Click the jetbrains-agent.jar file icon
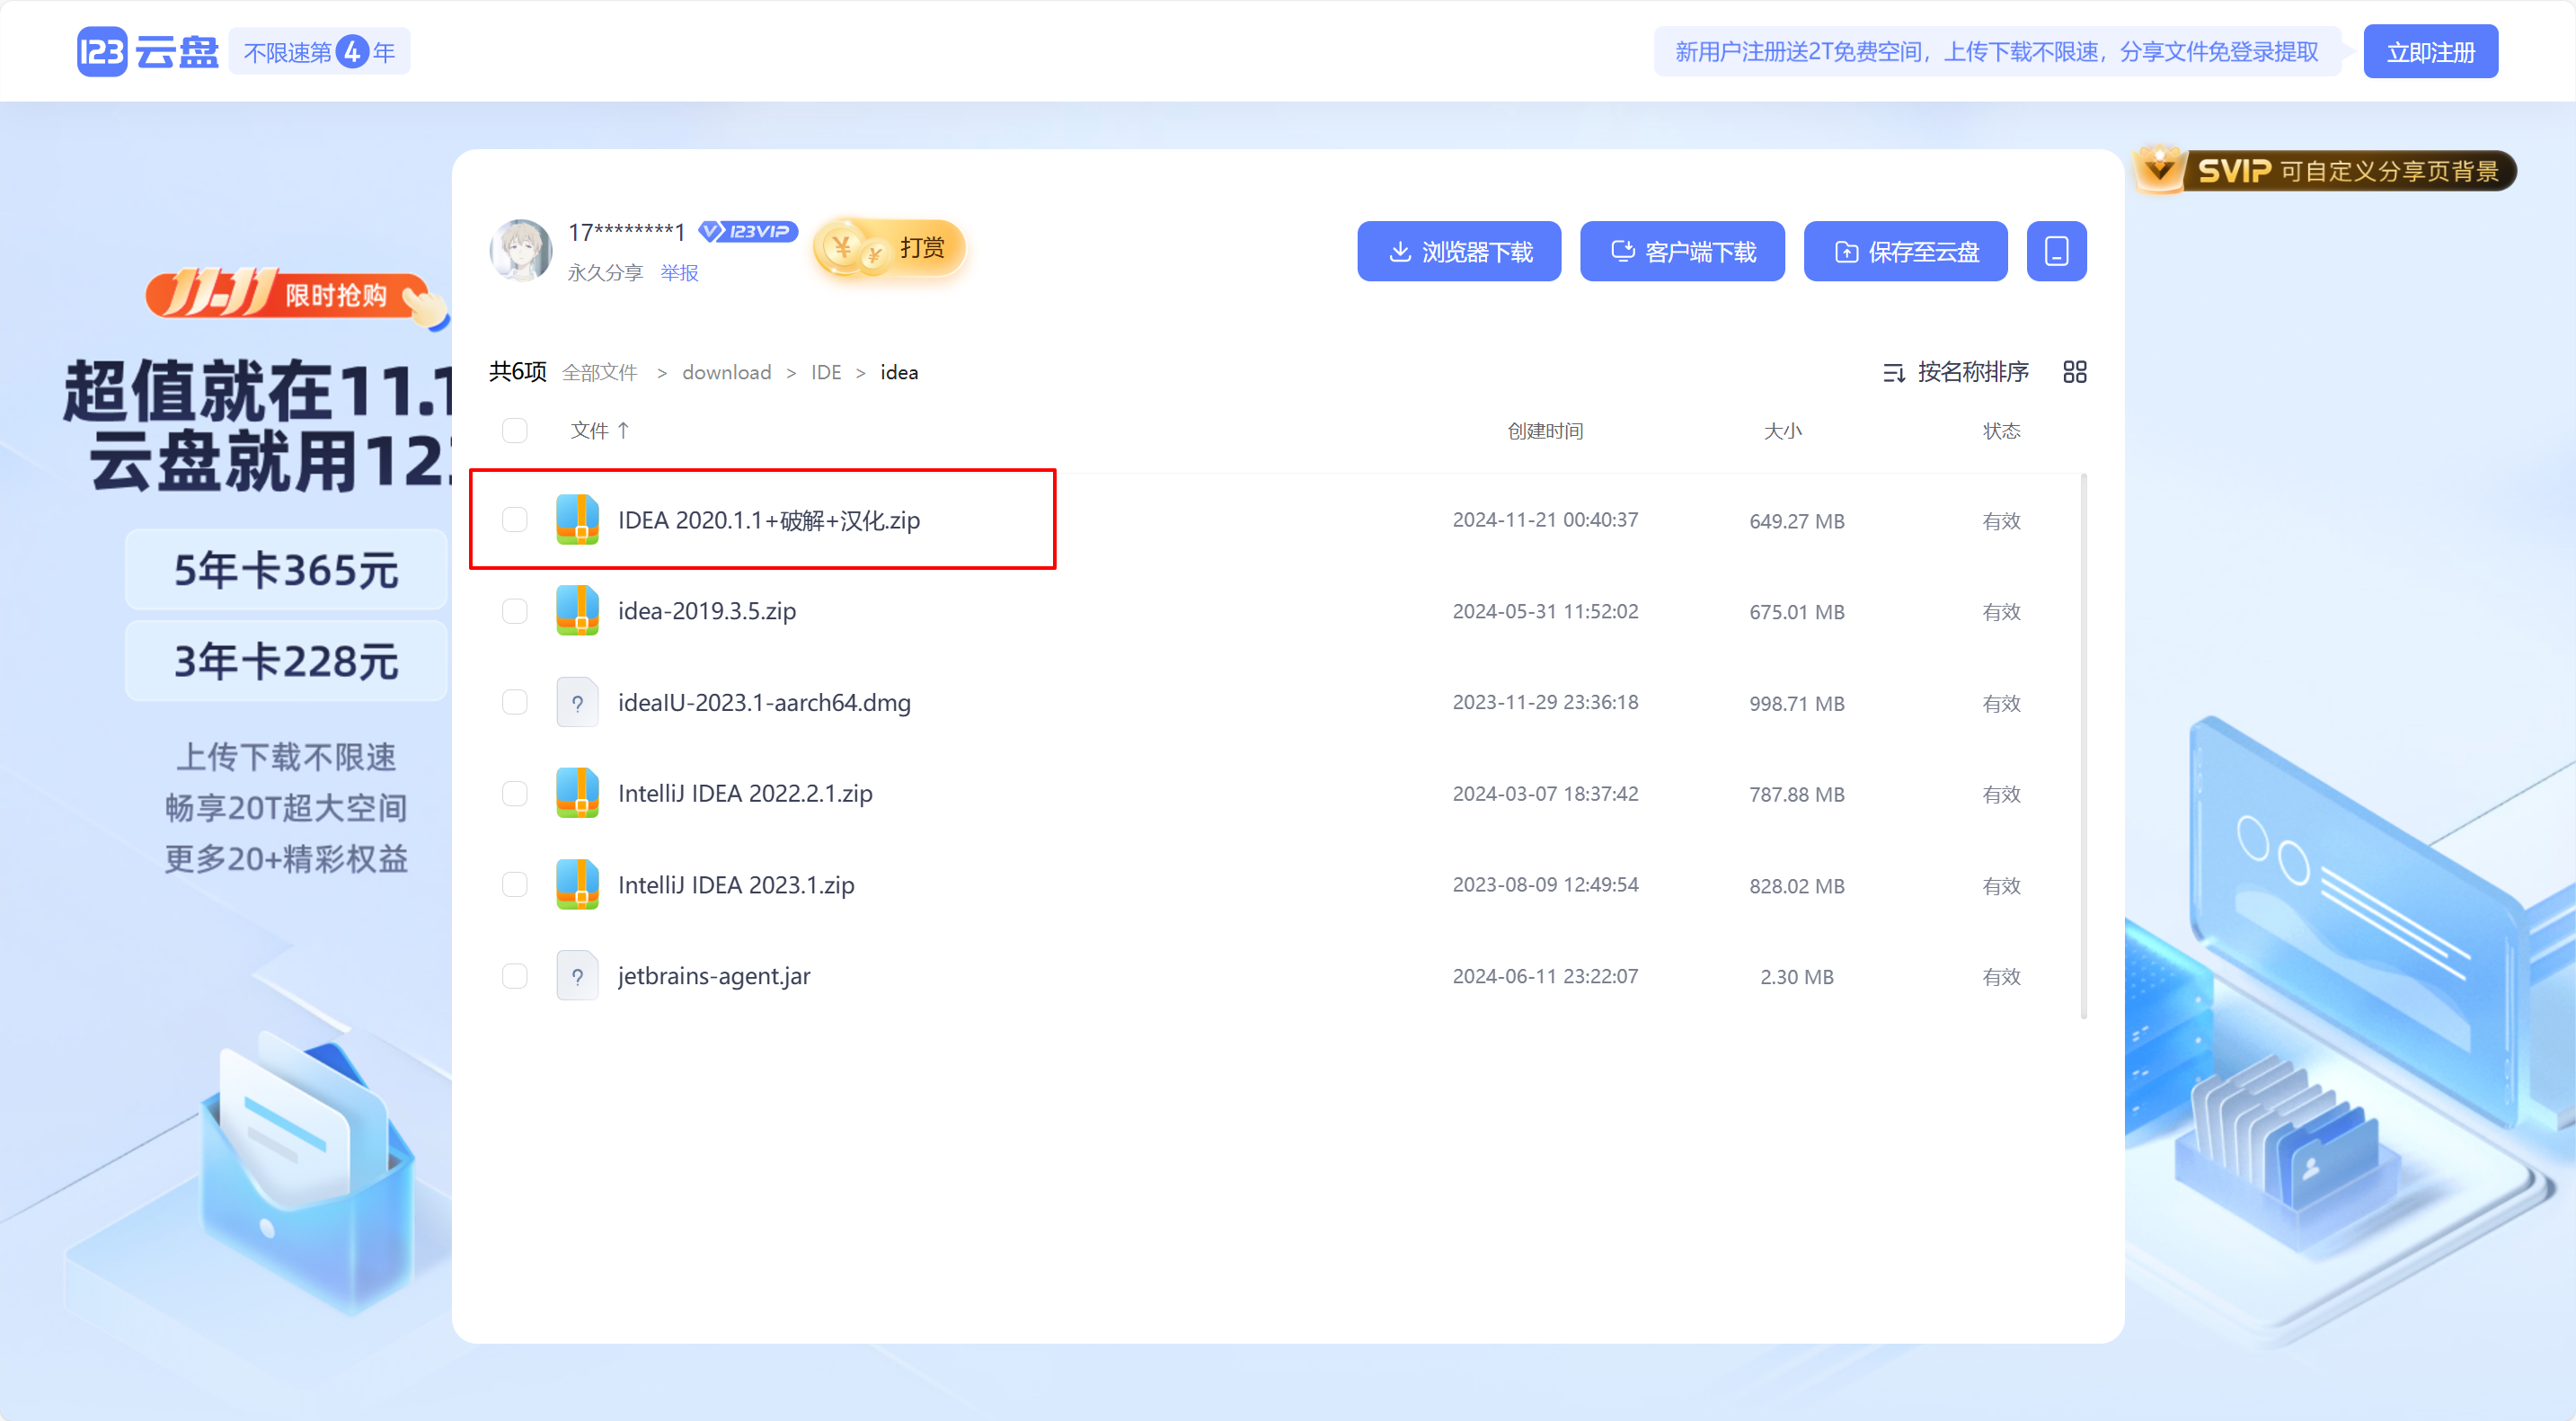The width and height of the screenshot is (2576, 1421). click(577, 976)
